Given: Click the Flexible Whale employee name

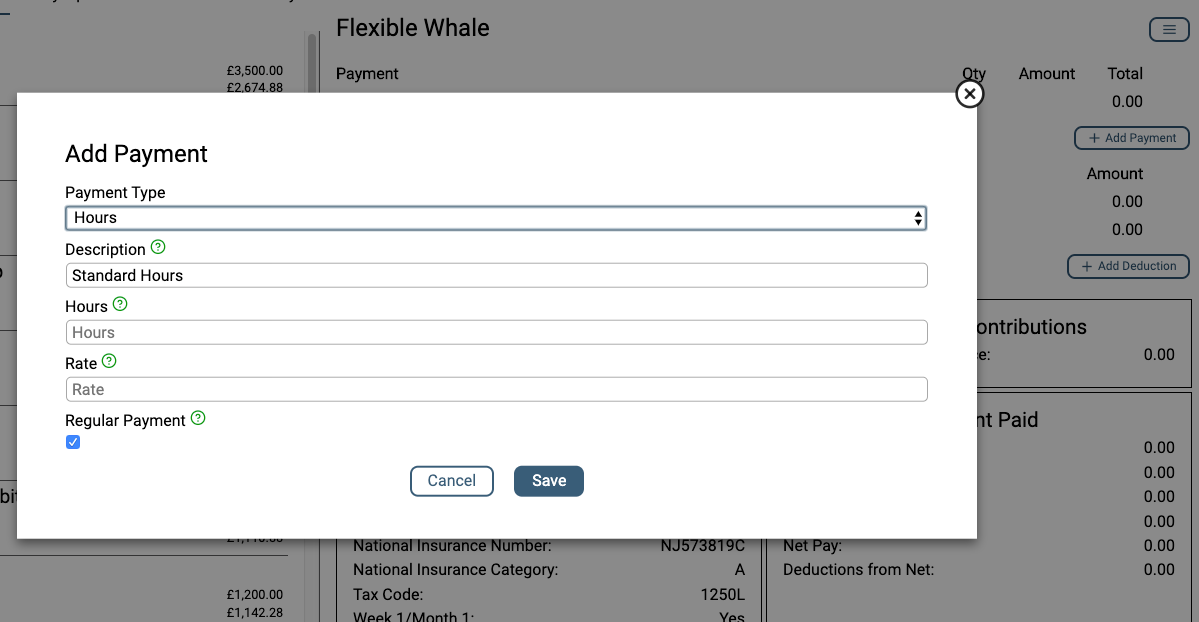Looking at the screenshot, I should coord(413,28).
